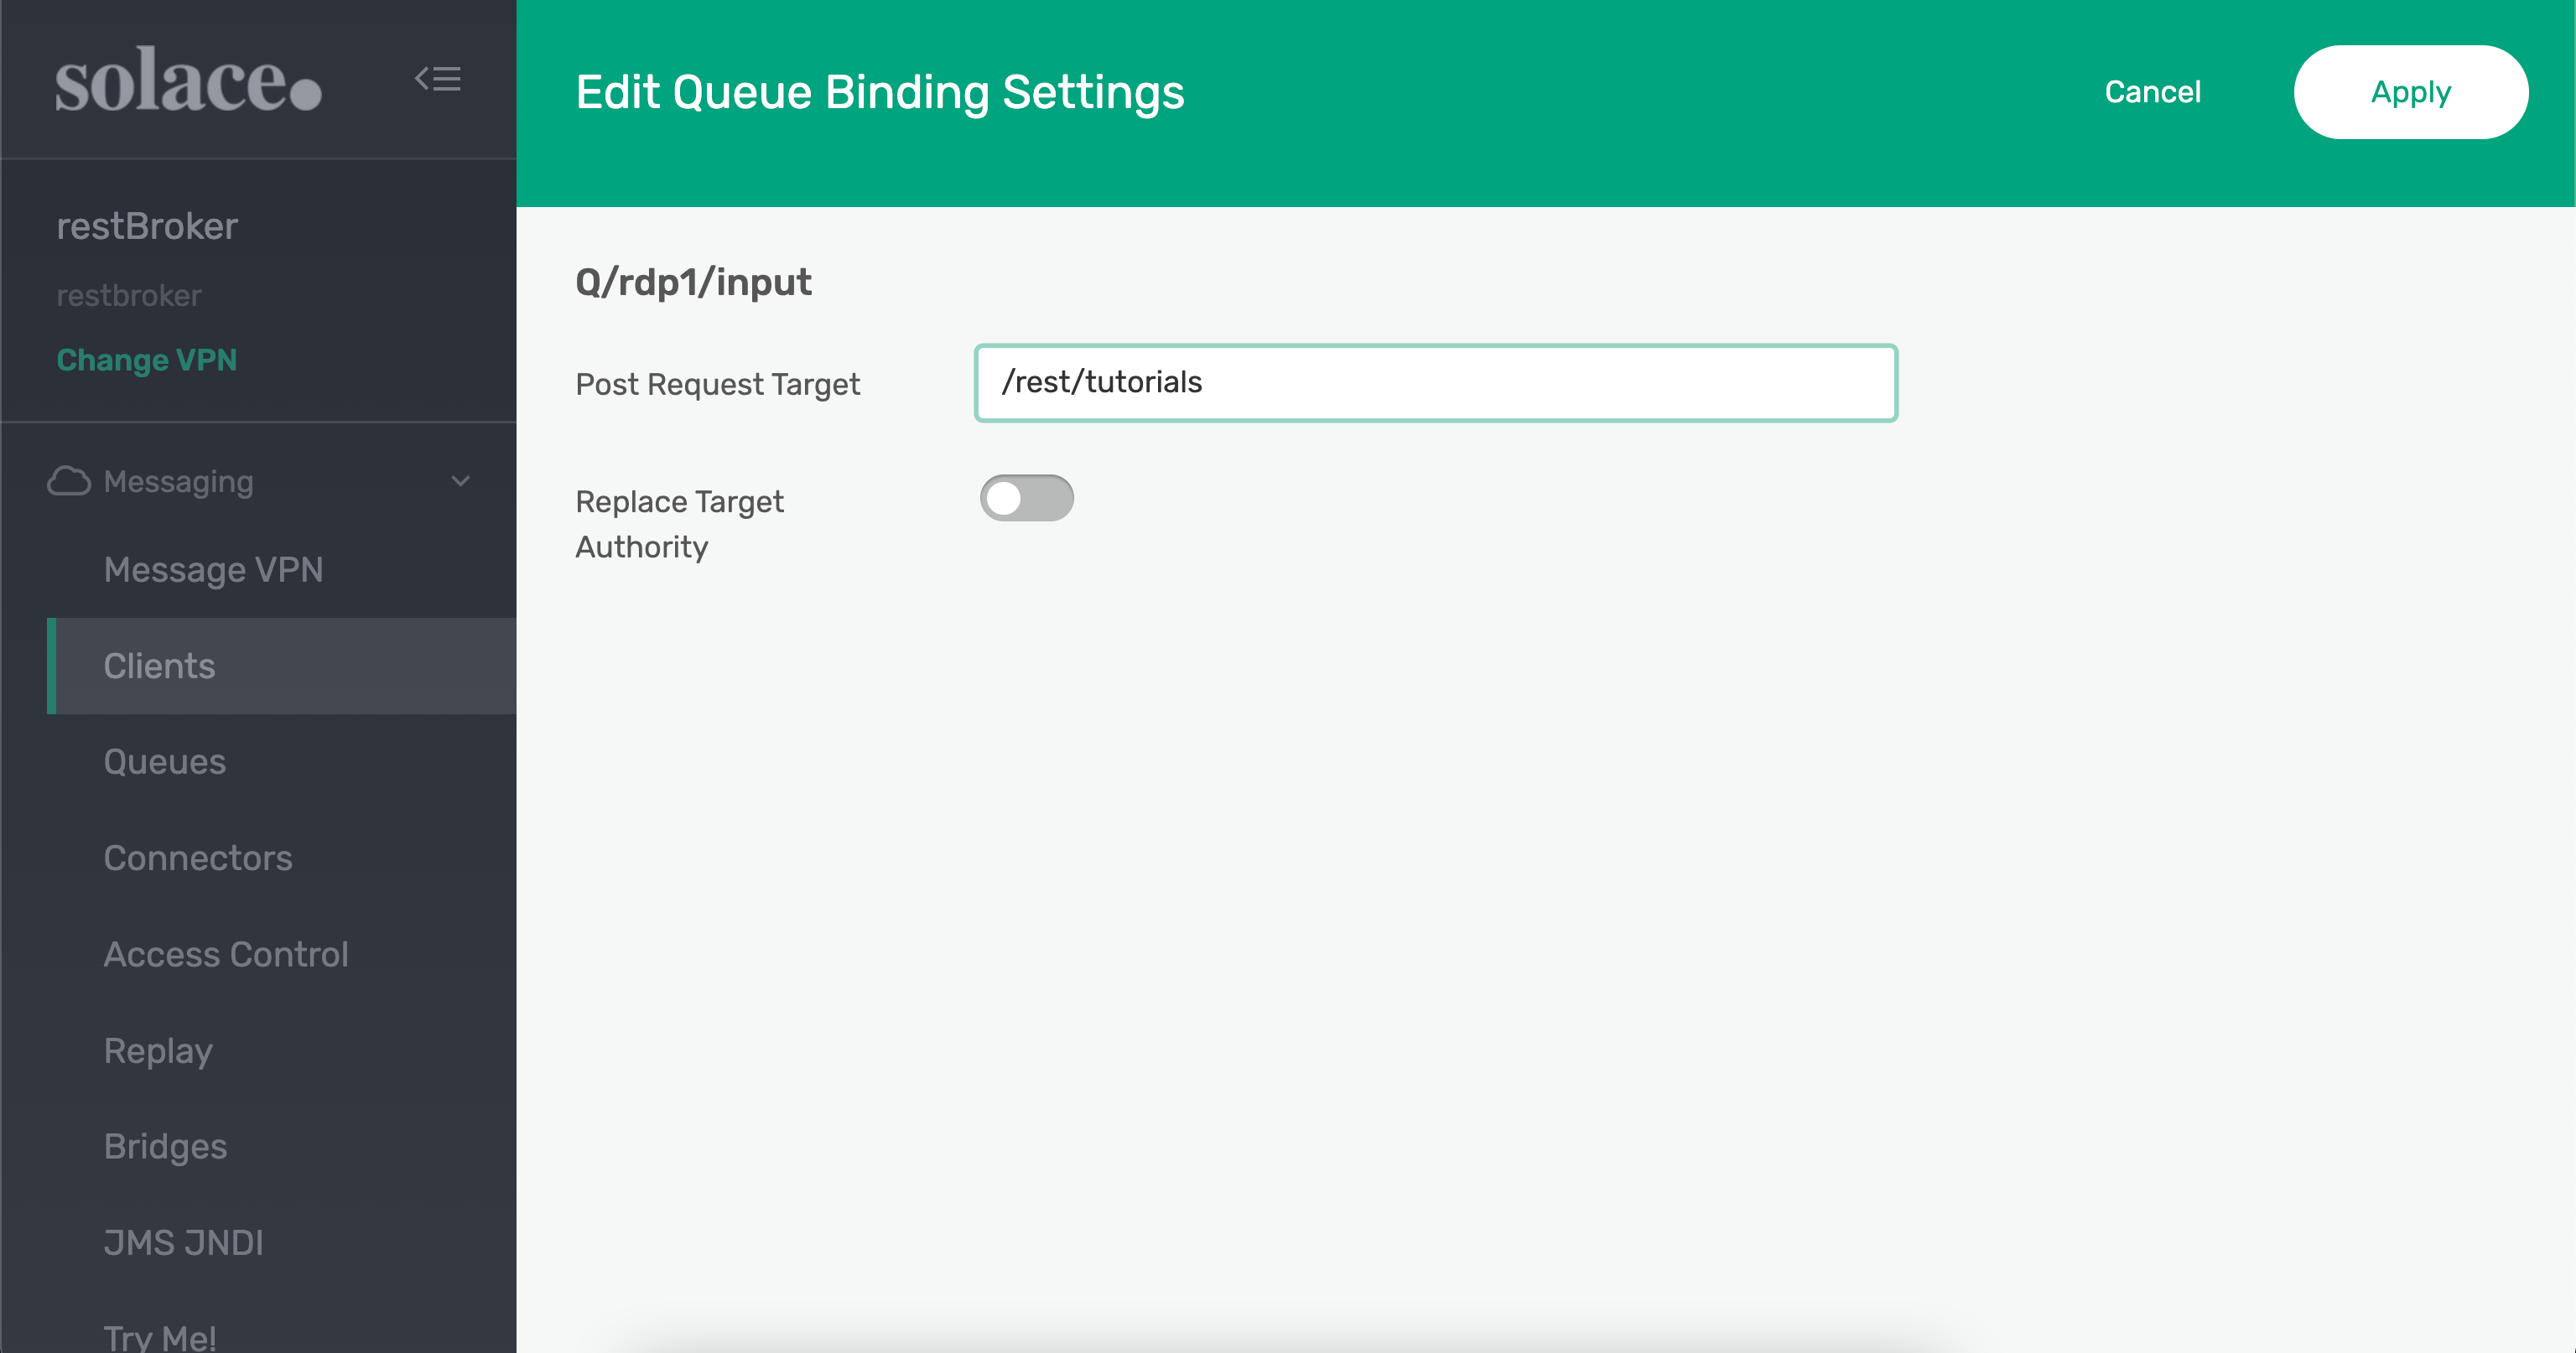Image resolution: width=2576 pixels, height=1353 pixels.
Task: Go to Queues section
Action: pyautogui.click(x=165, y=762)
